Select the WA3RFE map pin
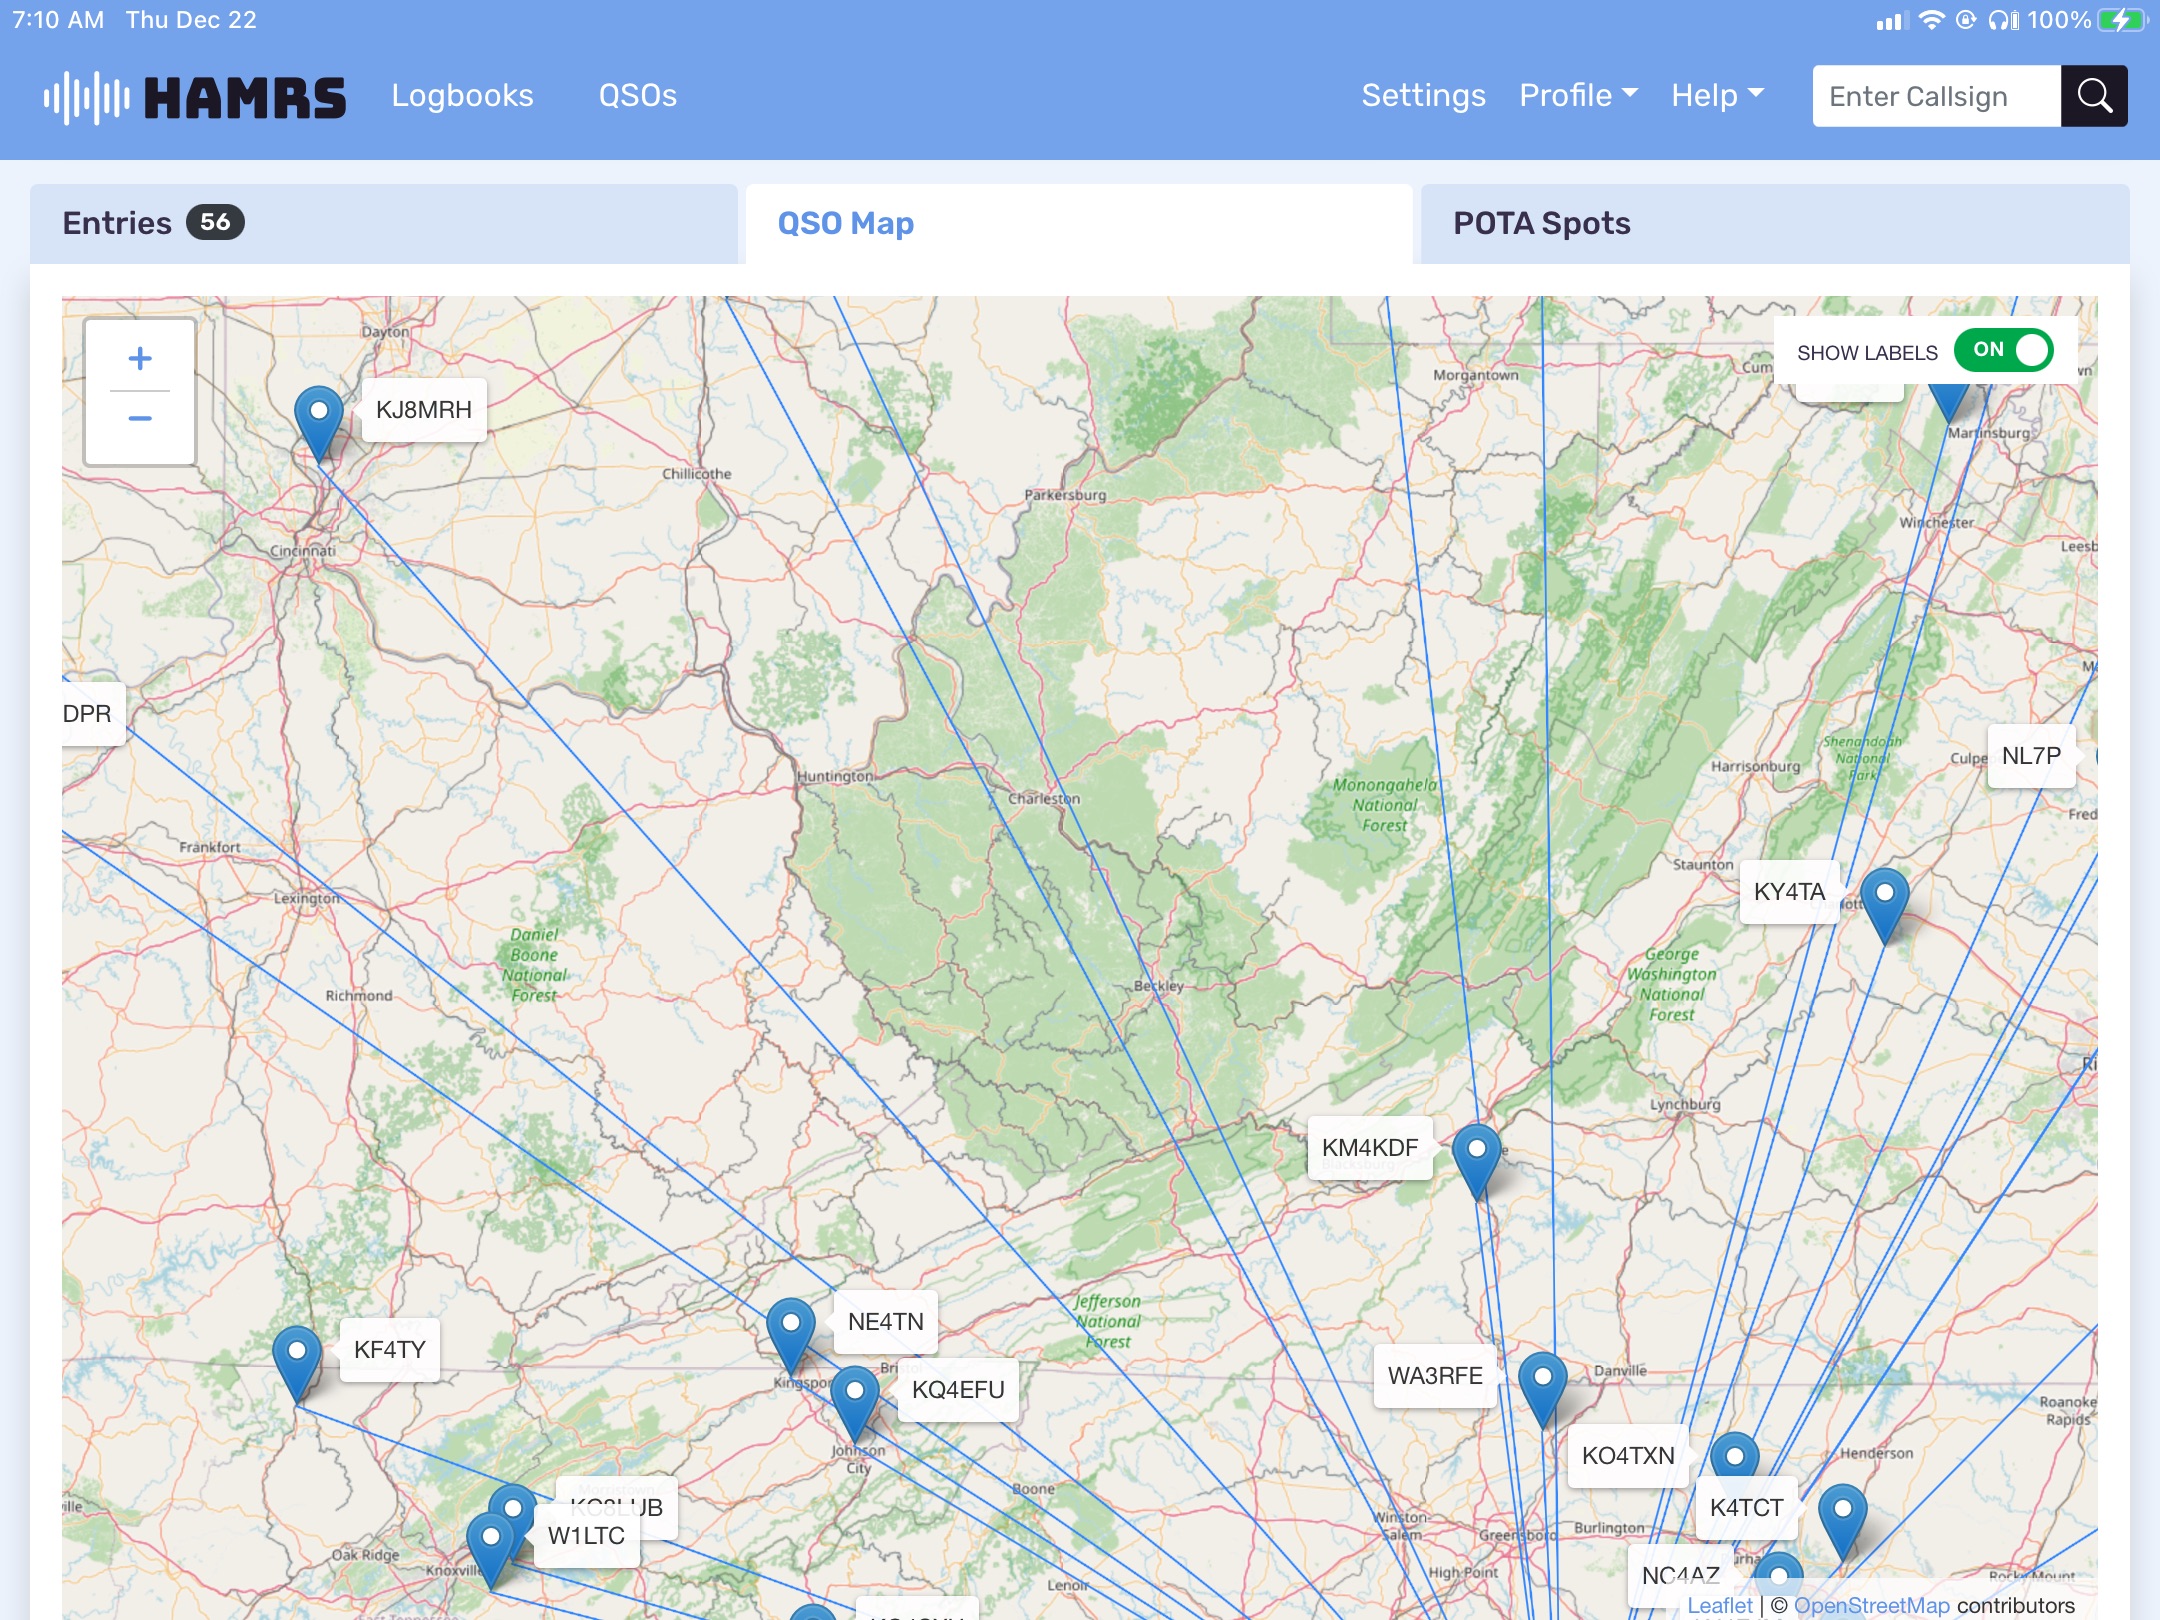Image resolution: width=2160 pixels, height=1620 pixels. tap(1542, 1390)
